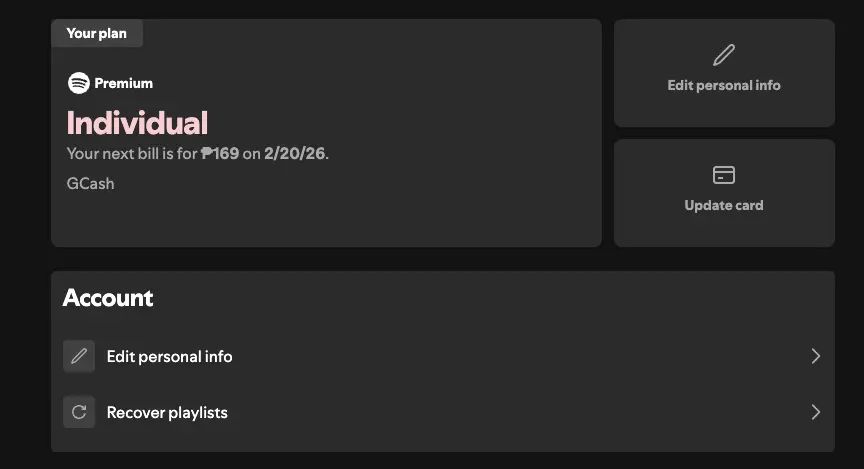Screen dimensions: 864x469
Task: Select the Individual plan heading
Action: 137,123
